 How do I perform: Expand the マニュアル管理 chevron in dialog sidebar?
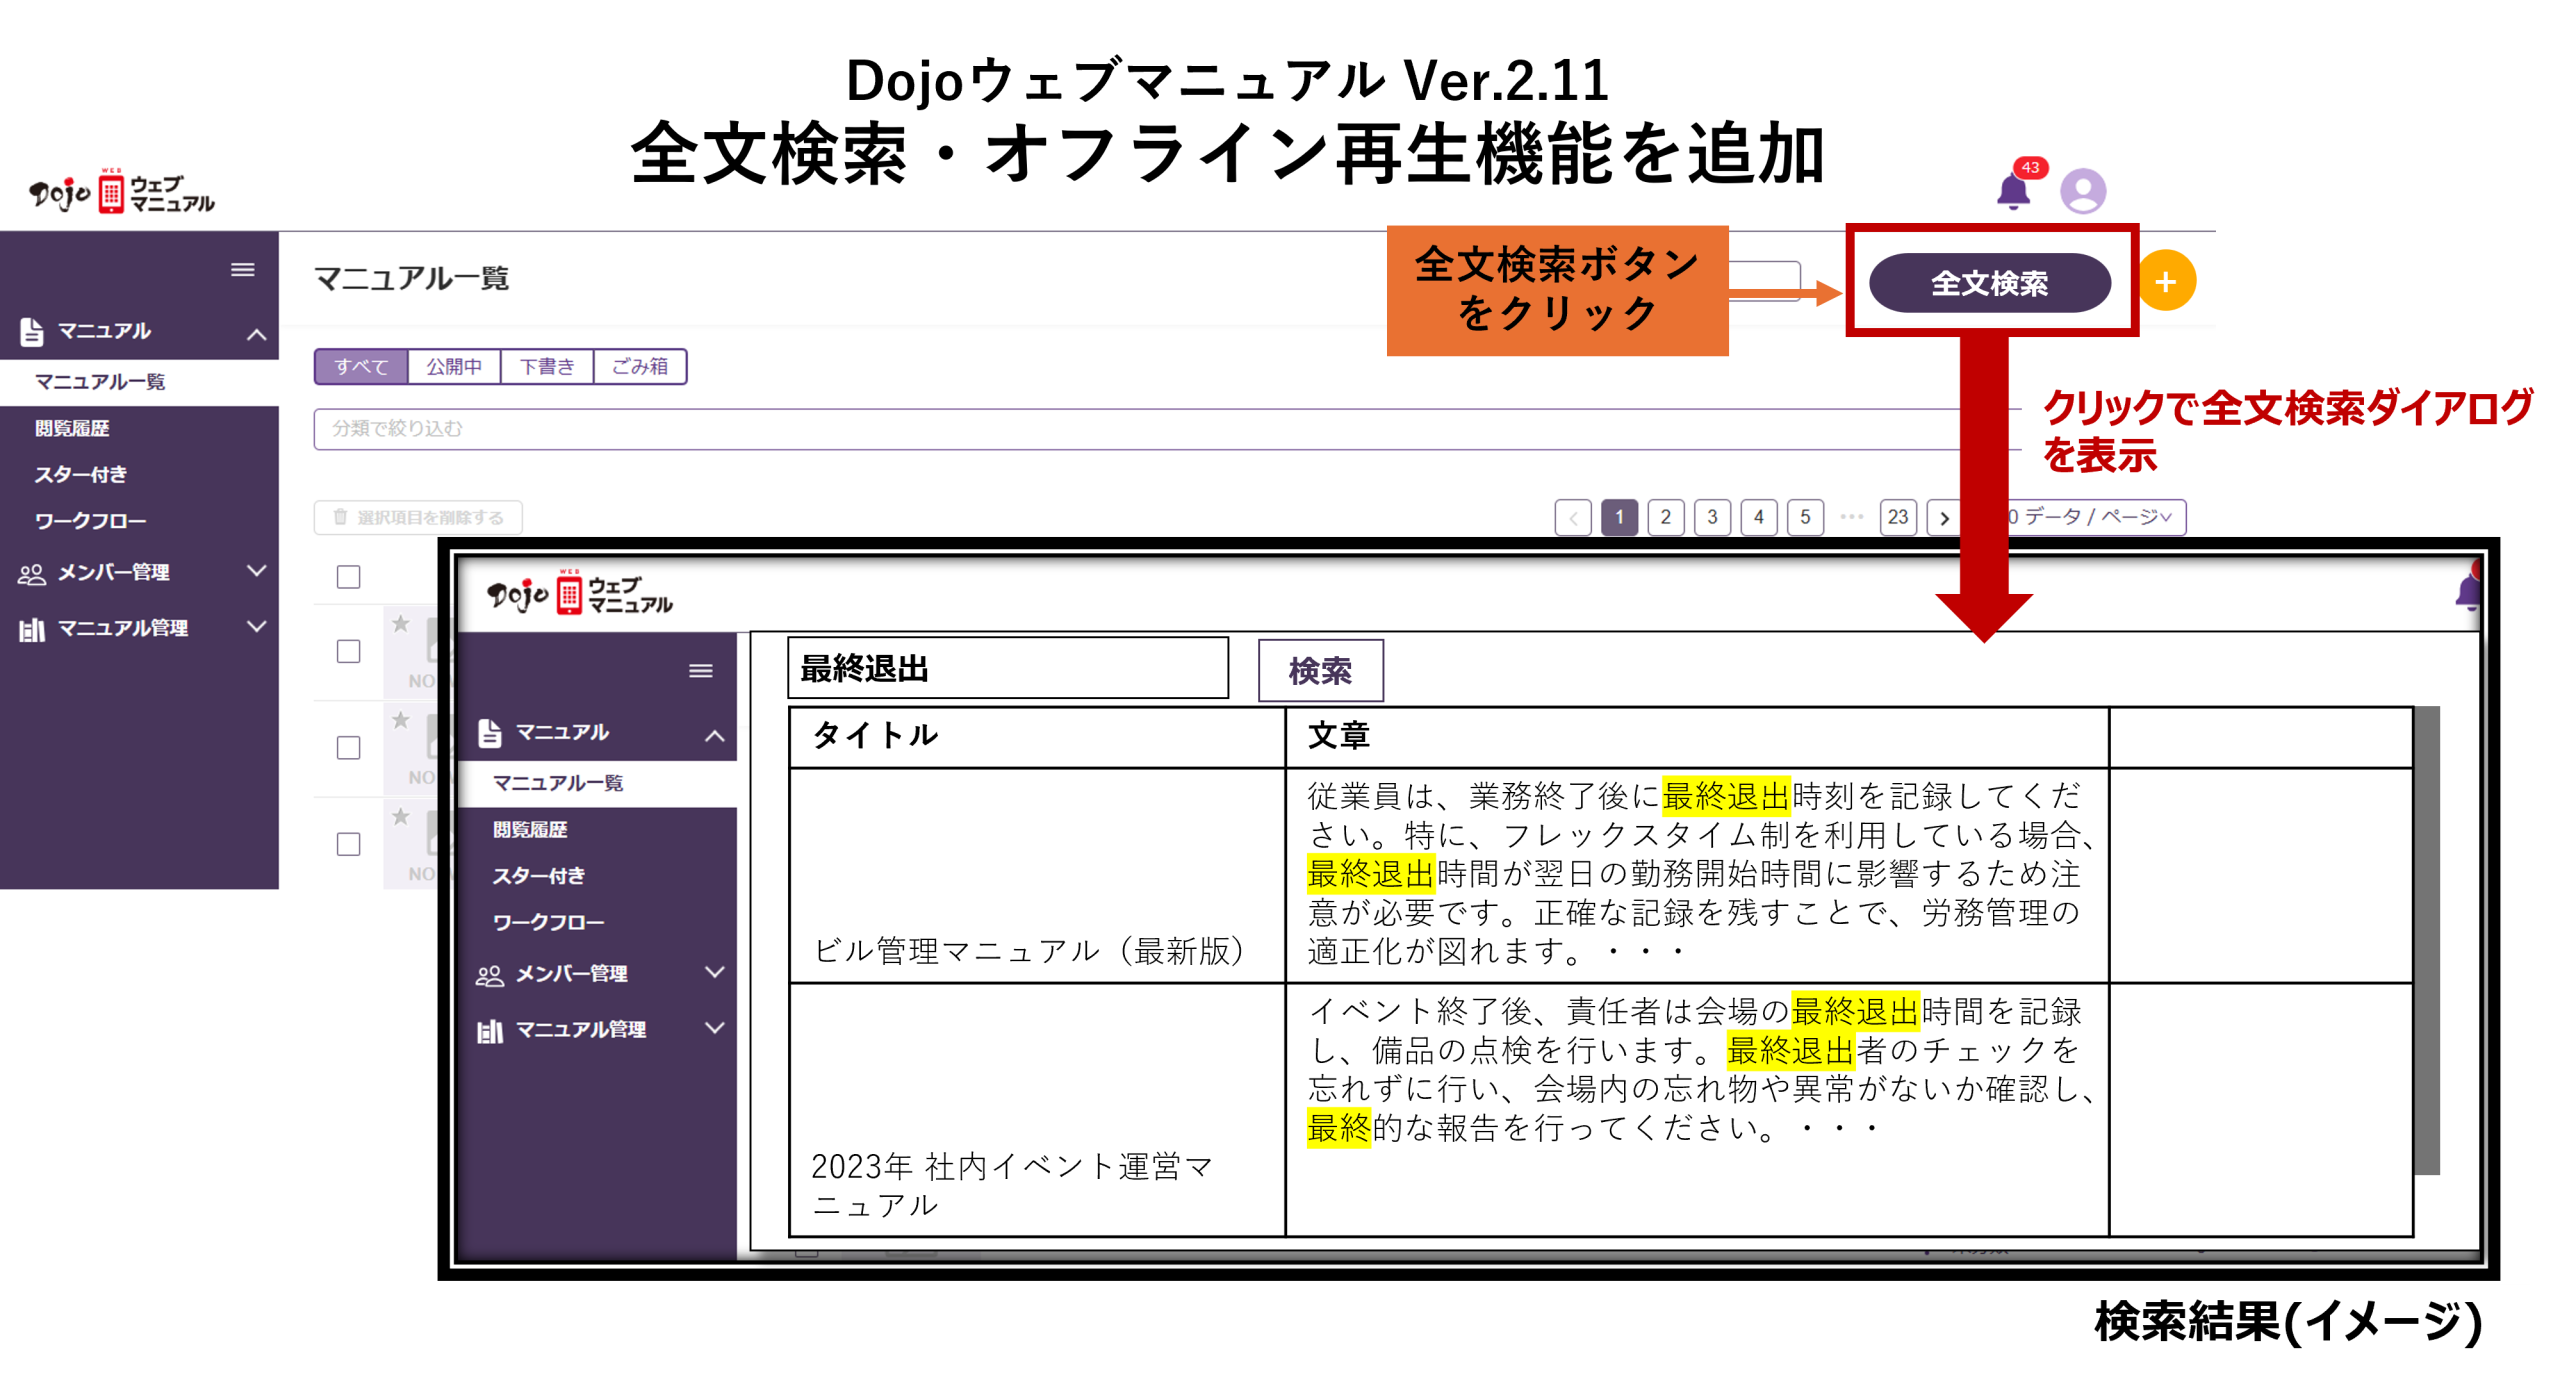pos(714,1028)
